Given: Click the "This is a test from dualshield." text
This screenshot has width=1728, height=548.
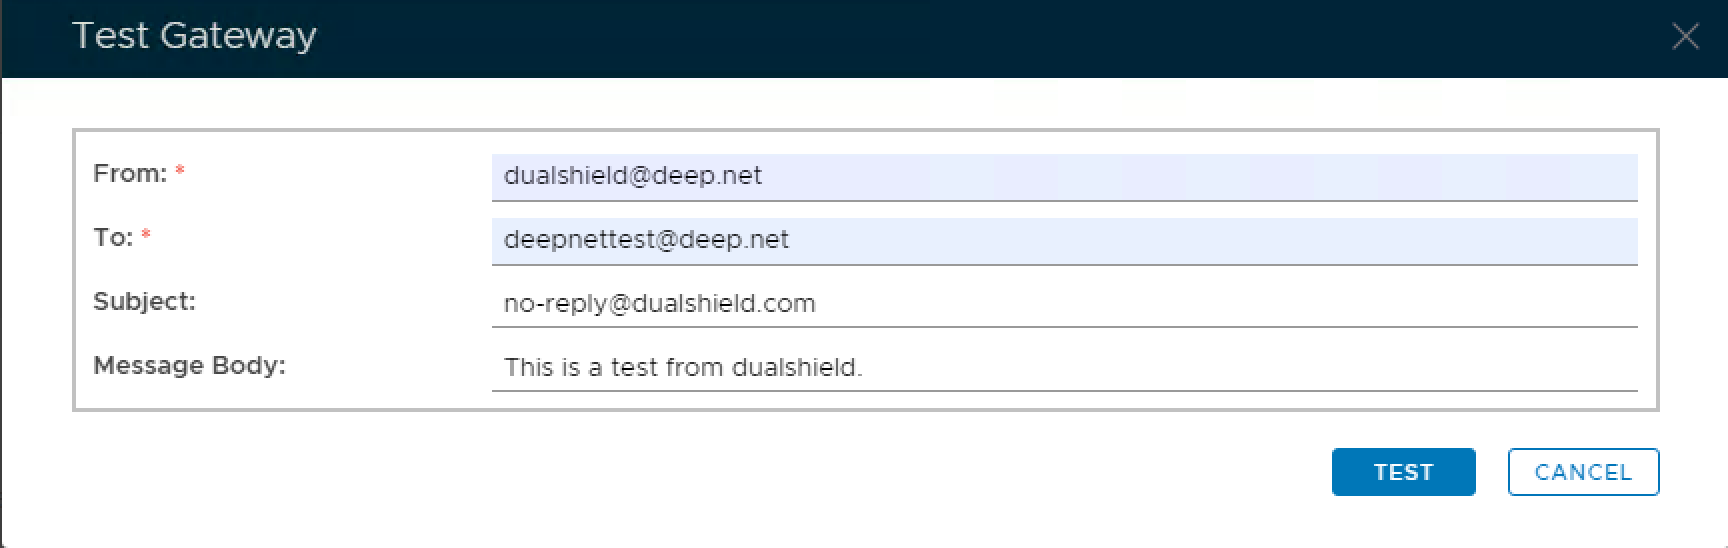Looking at the screenshot, I should [682, 368].
